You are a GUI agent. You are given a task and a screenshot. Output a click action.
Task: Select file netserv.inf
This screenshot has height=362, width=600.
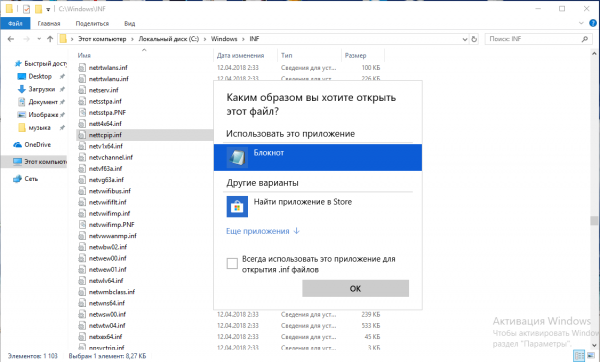[104, 90]
